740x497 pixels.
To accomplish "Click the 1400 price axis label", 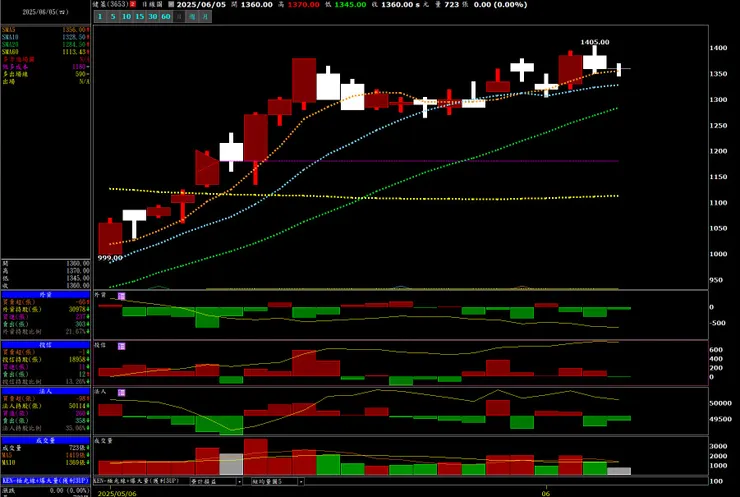I will pyautogui.click(x=718, y=48).
